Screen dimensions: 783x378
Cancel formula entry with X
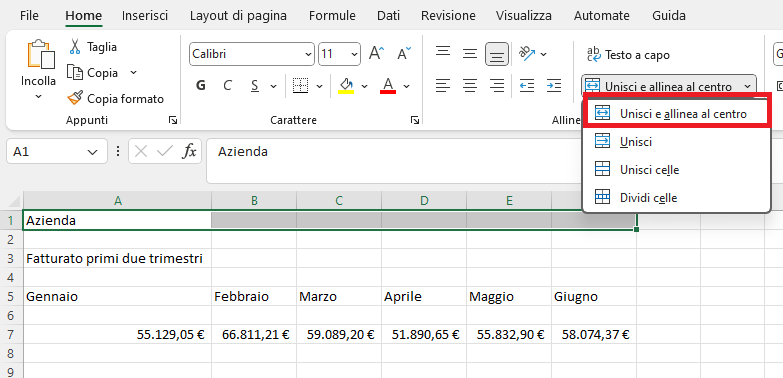[x=141, y=151]
